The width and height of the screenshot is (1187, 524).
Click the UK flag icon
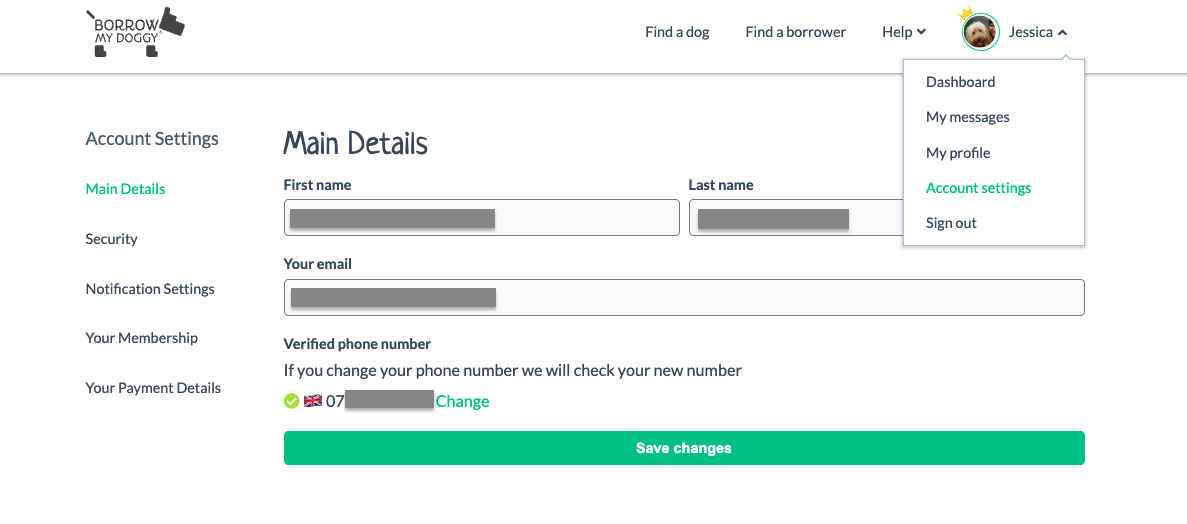[x=313, y=401]
